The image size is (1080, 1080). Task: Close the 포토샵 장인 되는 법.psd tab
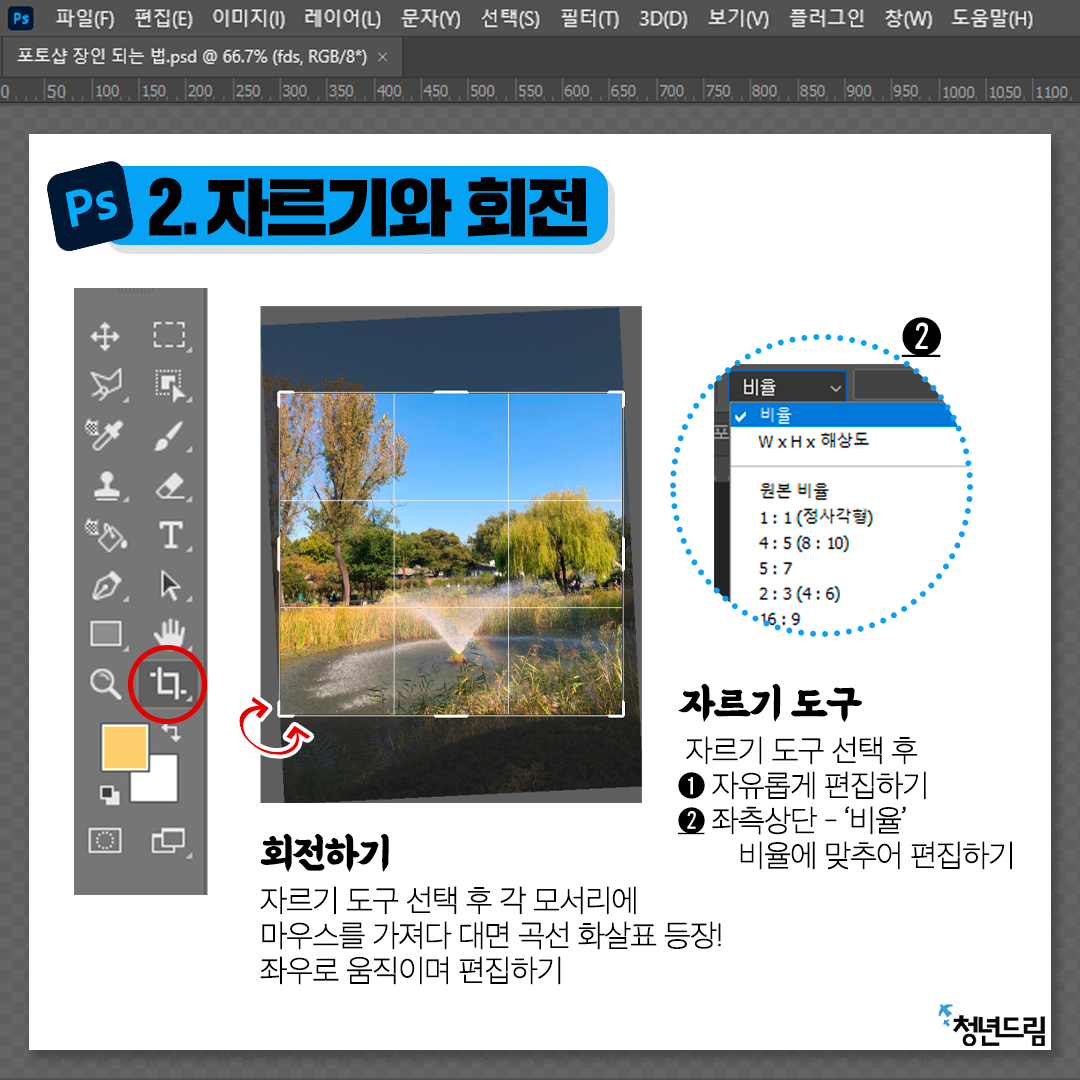point(382,58)
